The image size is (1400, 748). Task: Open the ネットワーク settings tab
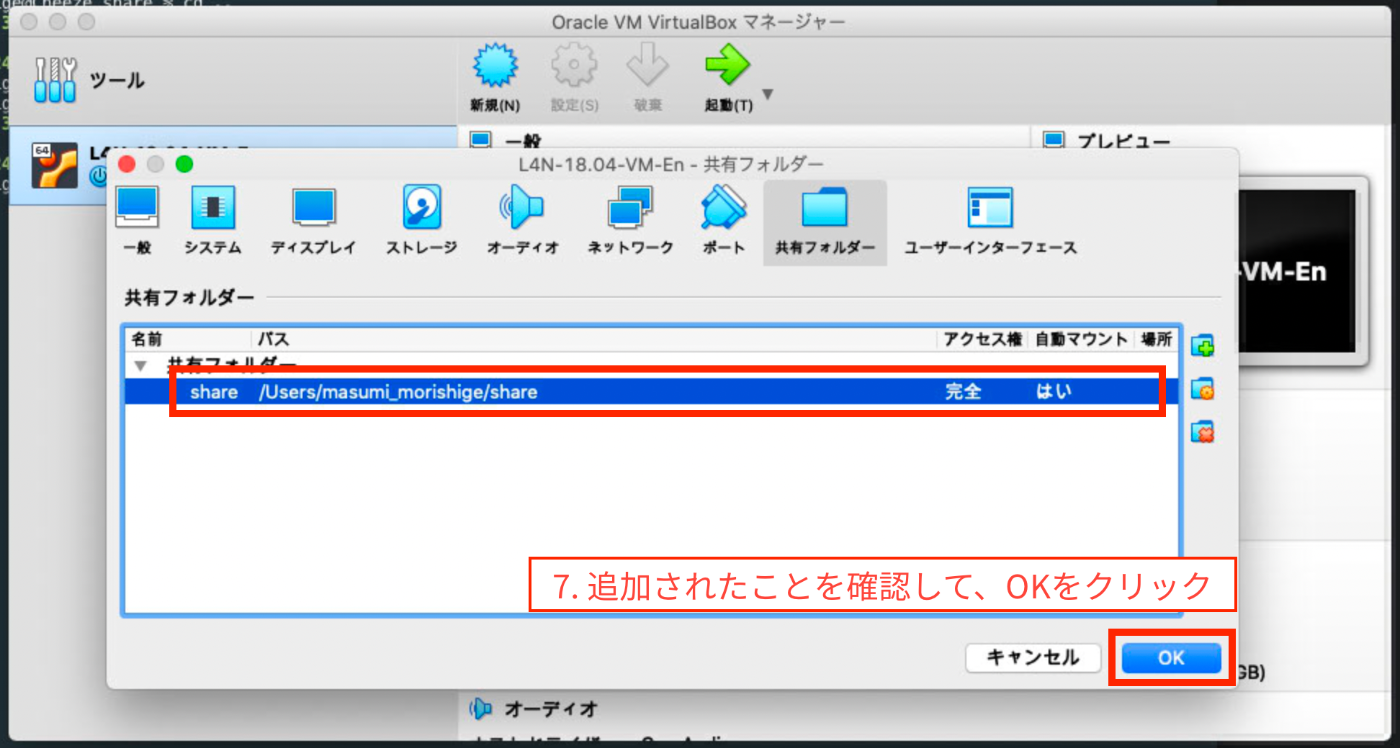630,221
